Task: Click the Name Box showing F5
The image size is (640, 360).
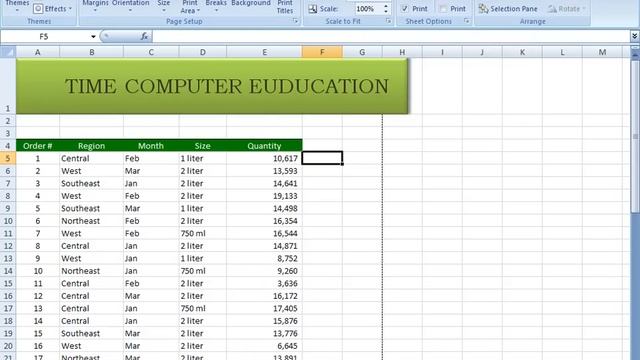Action: click(44, 37)
